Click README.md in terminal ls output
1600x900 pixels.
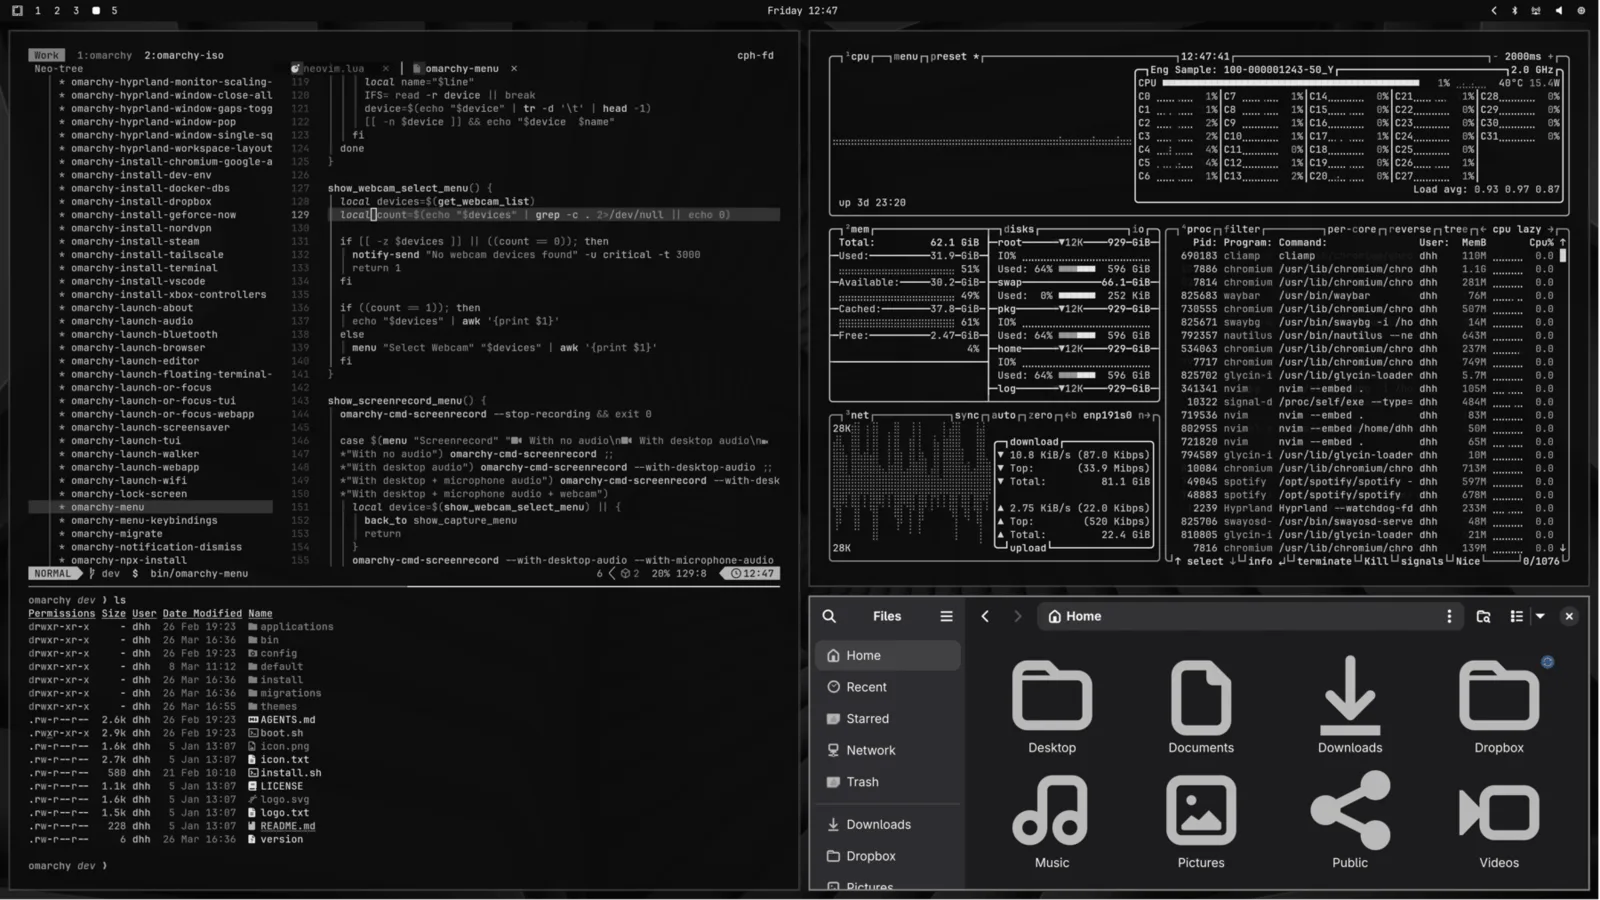(x=287, y=826)
